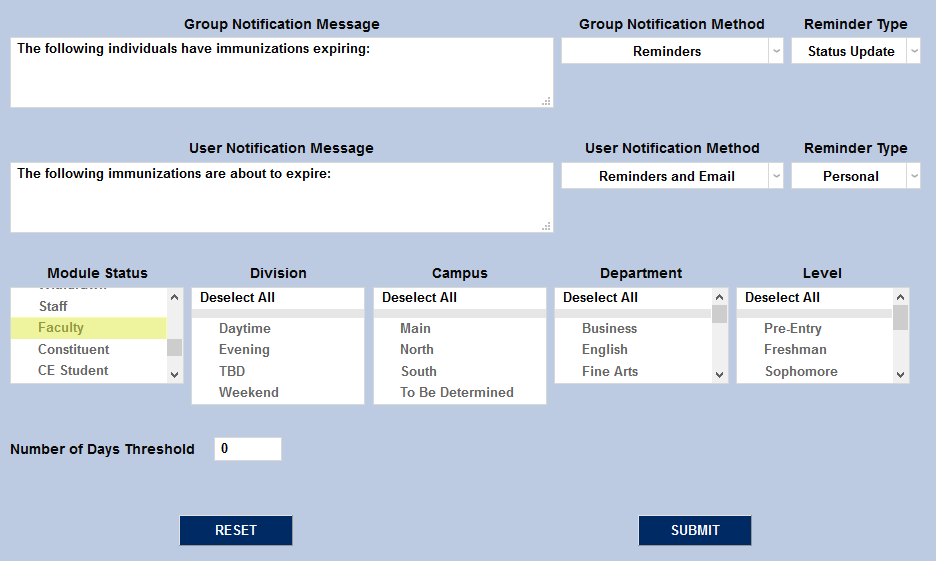Select TBD division
The width and height of the screenshot is (936, 561).
(x=278, y=371)
